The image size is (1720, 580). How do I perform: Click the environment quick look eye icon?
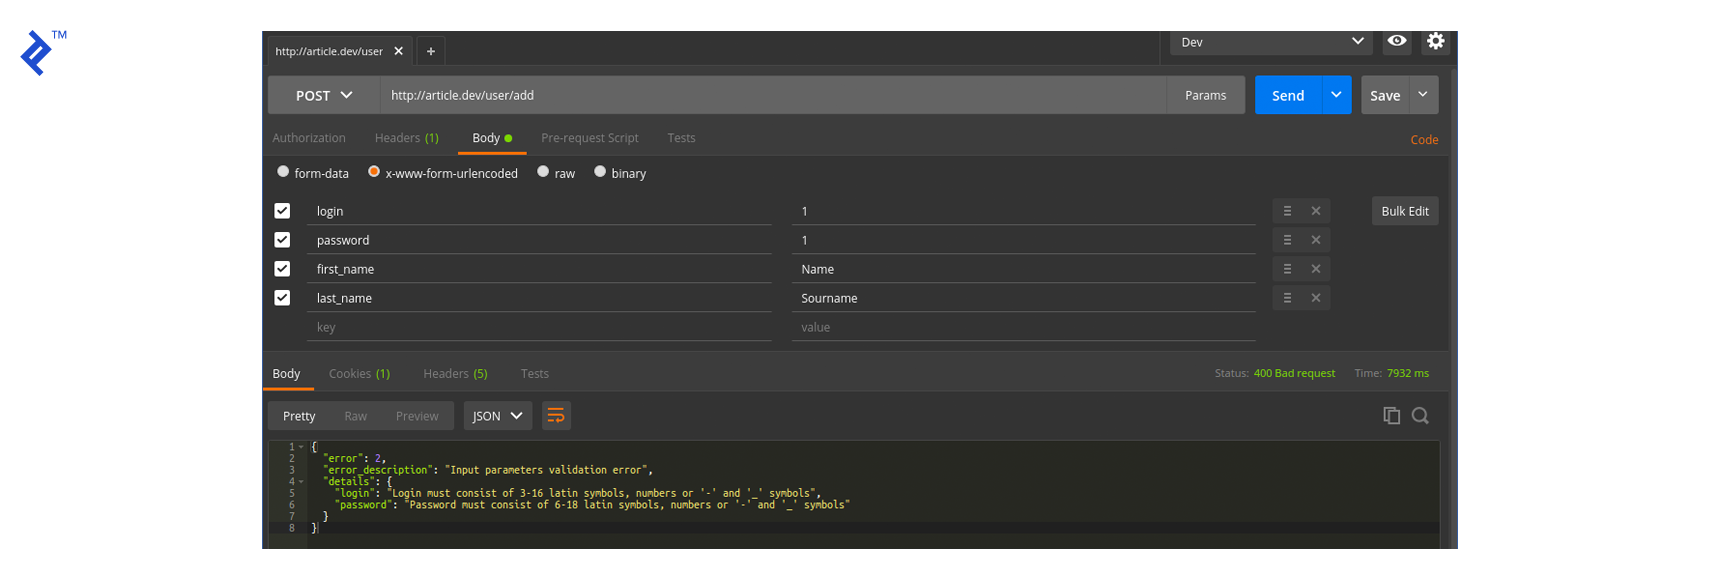tap(1396, 41)
